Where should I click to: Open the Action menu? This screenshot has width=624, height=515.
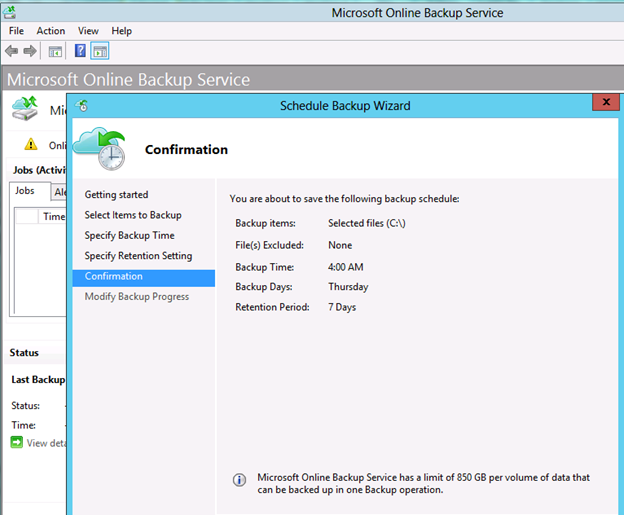coord(51,31)
